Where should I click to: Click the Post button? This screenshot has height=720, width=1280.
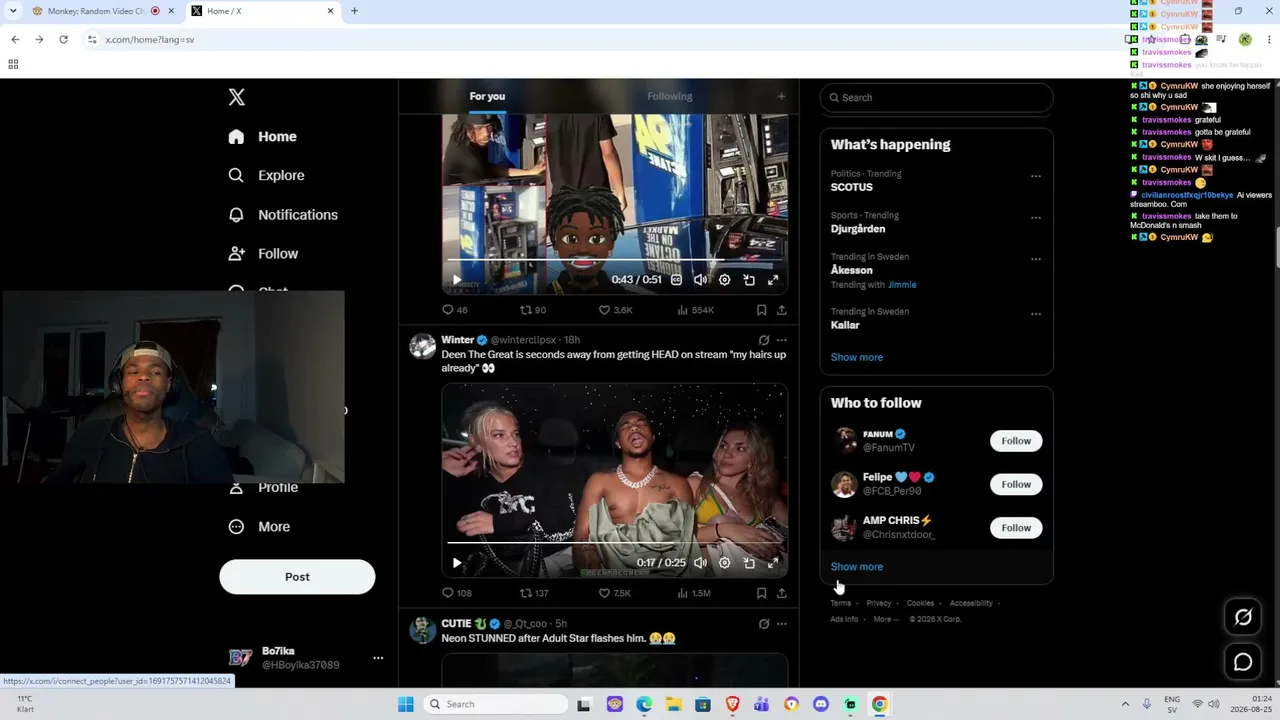coord(297,577)
